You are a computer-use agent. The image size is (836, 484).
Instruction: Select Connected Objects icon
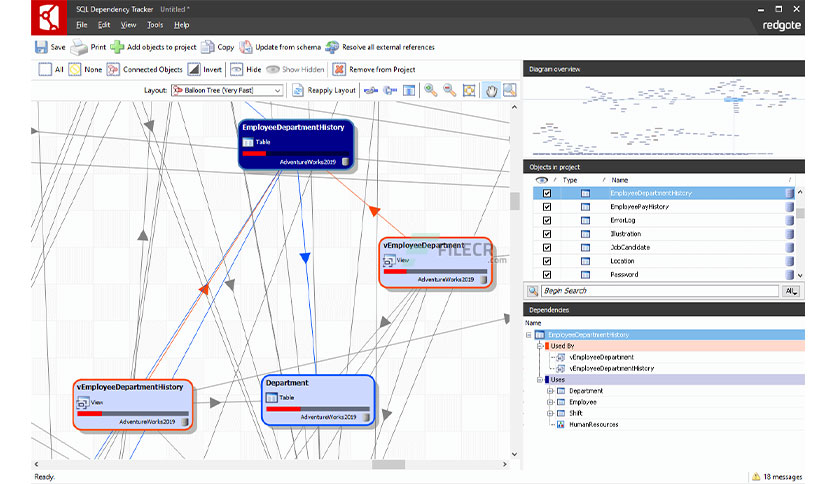coord(113,69)
